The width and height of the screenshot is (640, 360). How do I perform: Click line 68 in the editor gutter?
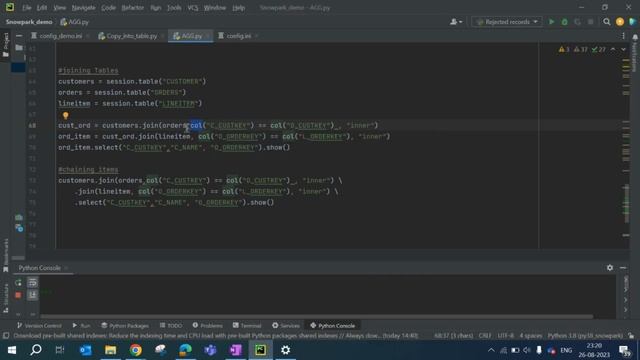(x=32, y=126)
